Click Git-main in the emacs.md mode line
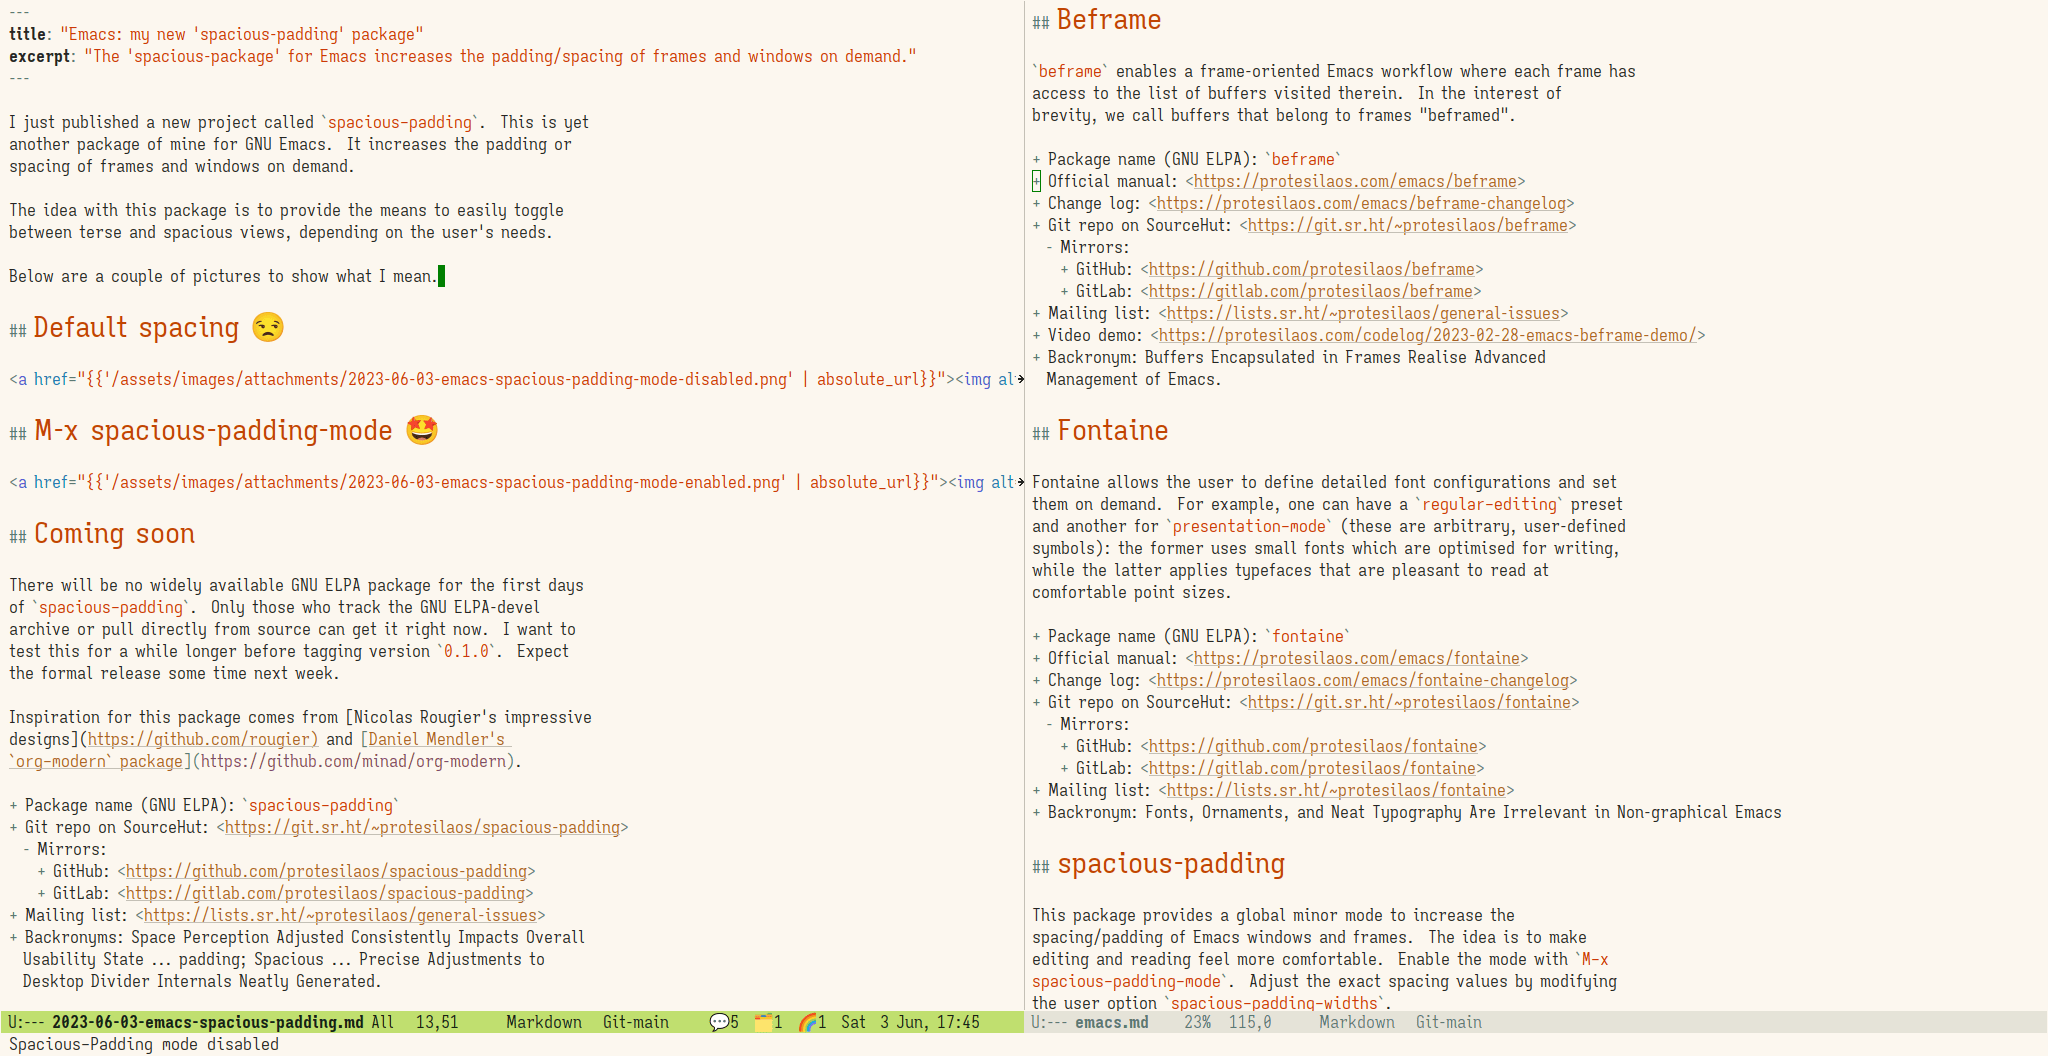The image size is (2048, 1056). point(1449,1022)
